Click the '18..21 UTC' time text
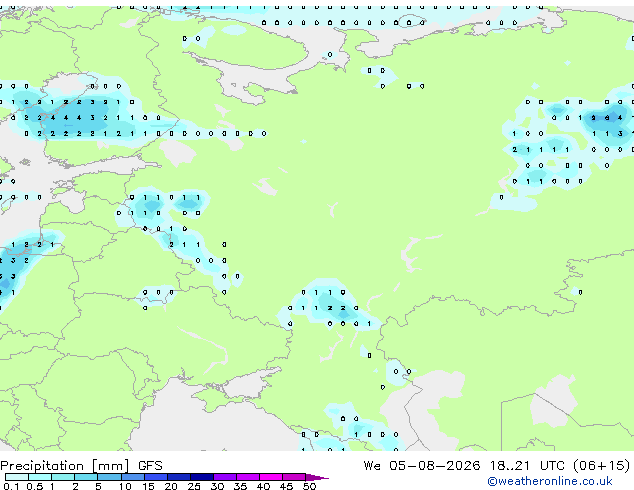The width and height of the screenshot is (634, 490). pos(528,466)
